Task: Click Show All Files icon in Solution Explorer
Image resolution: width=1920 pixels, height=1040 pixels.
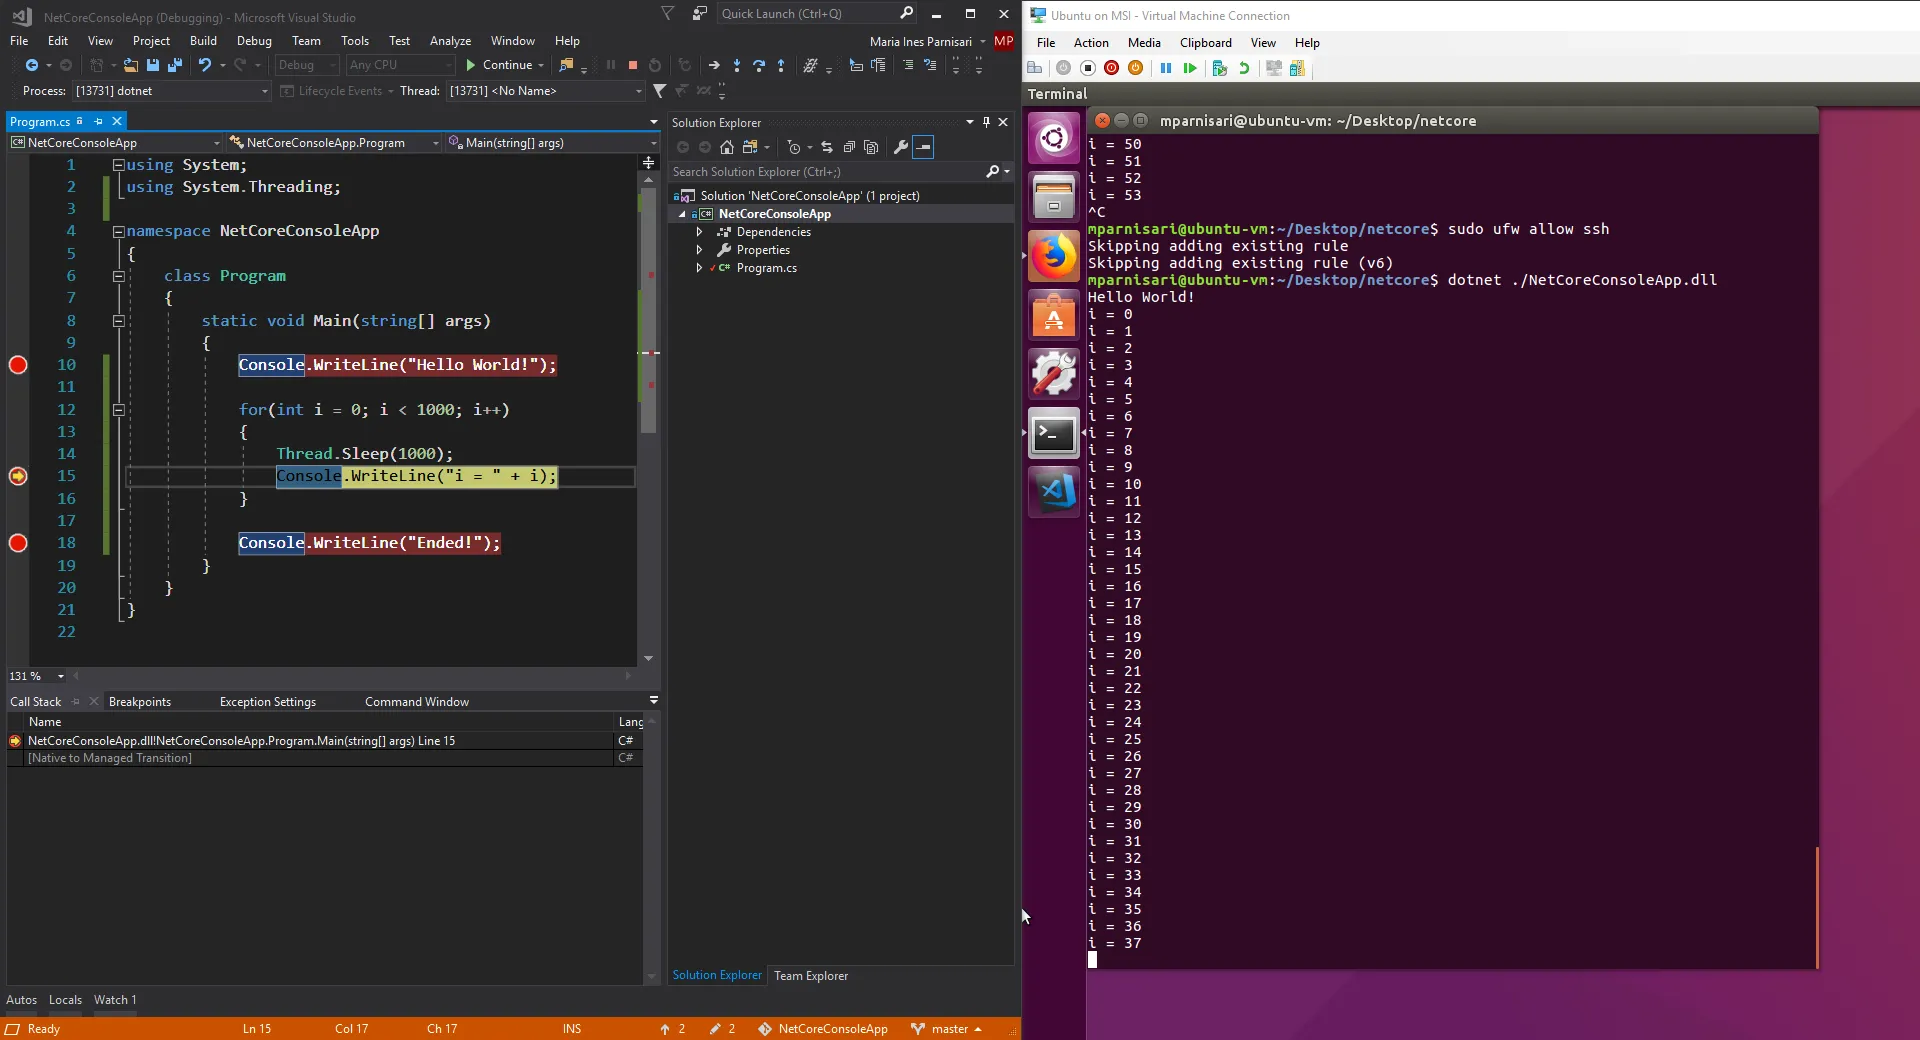Action: [x=871, y=147]
